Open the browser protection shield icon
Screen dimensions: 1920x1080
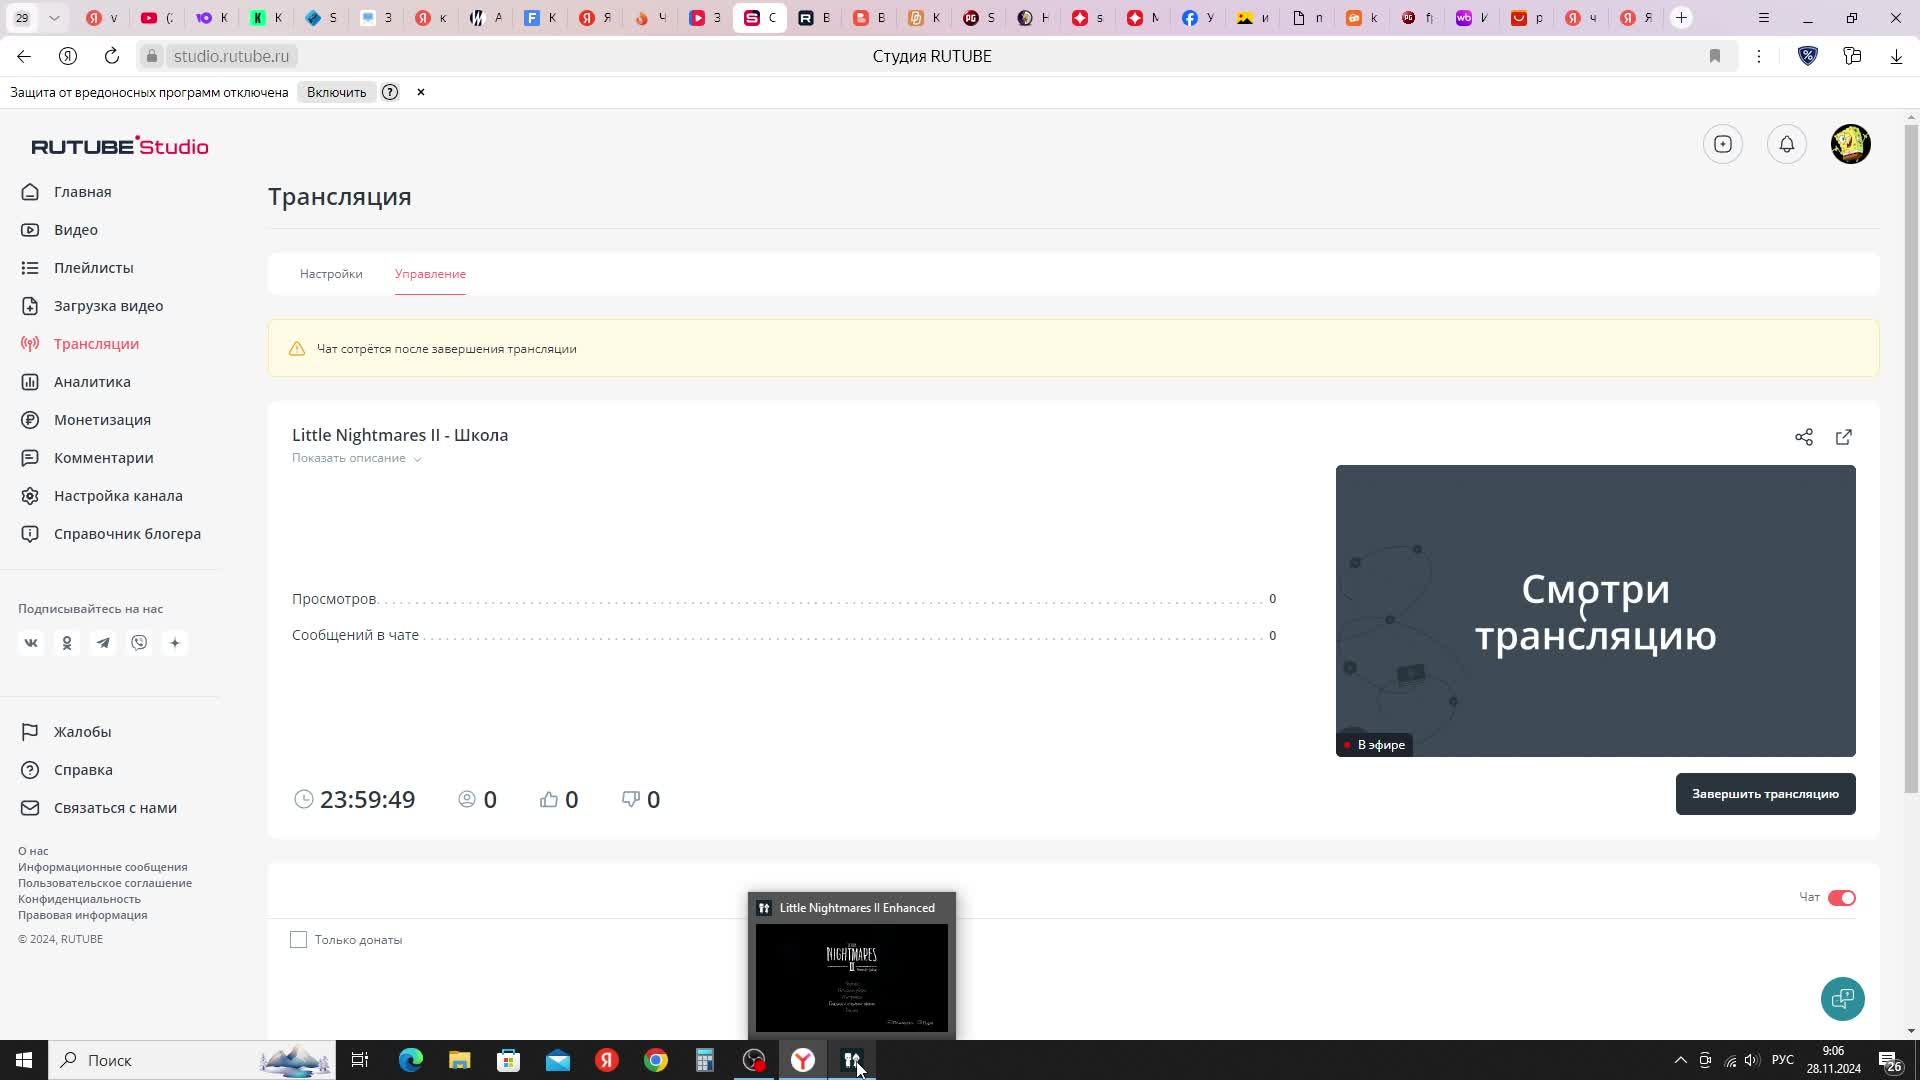point(1808,56)
